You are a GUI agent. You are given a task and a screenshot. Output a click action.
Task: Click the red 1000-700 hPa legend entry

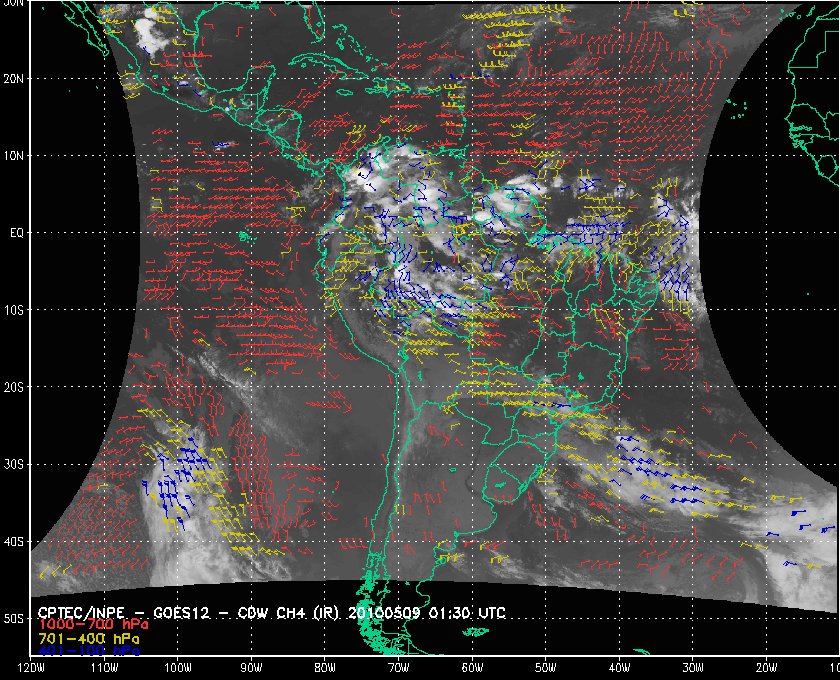[x=94, y=625]
